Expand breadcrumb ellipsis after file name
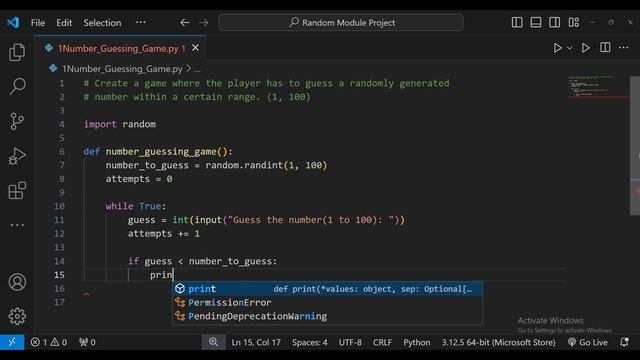 (198, 69)
